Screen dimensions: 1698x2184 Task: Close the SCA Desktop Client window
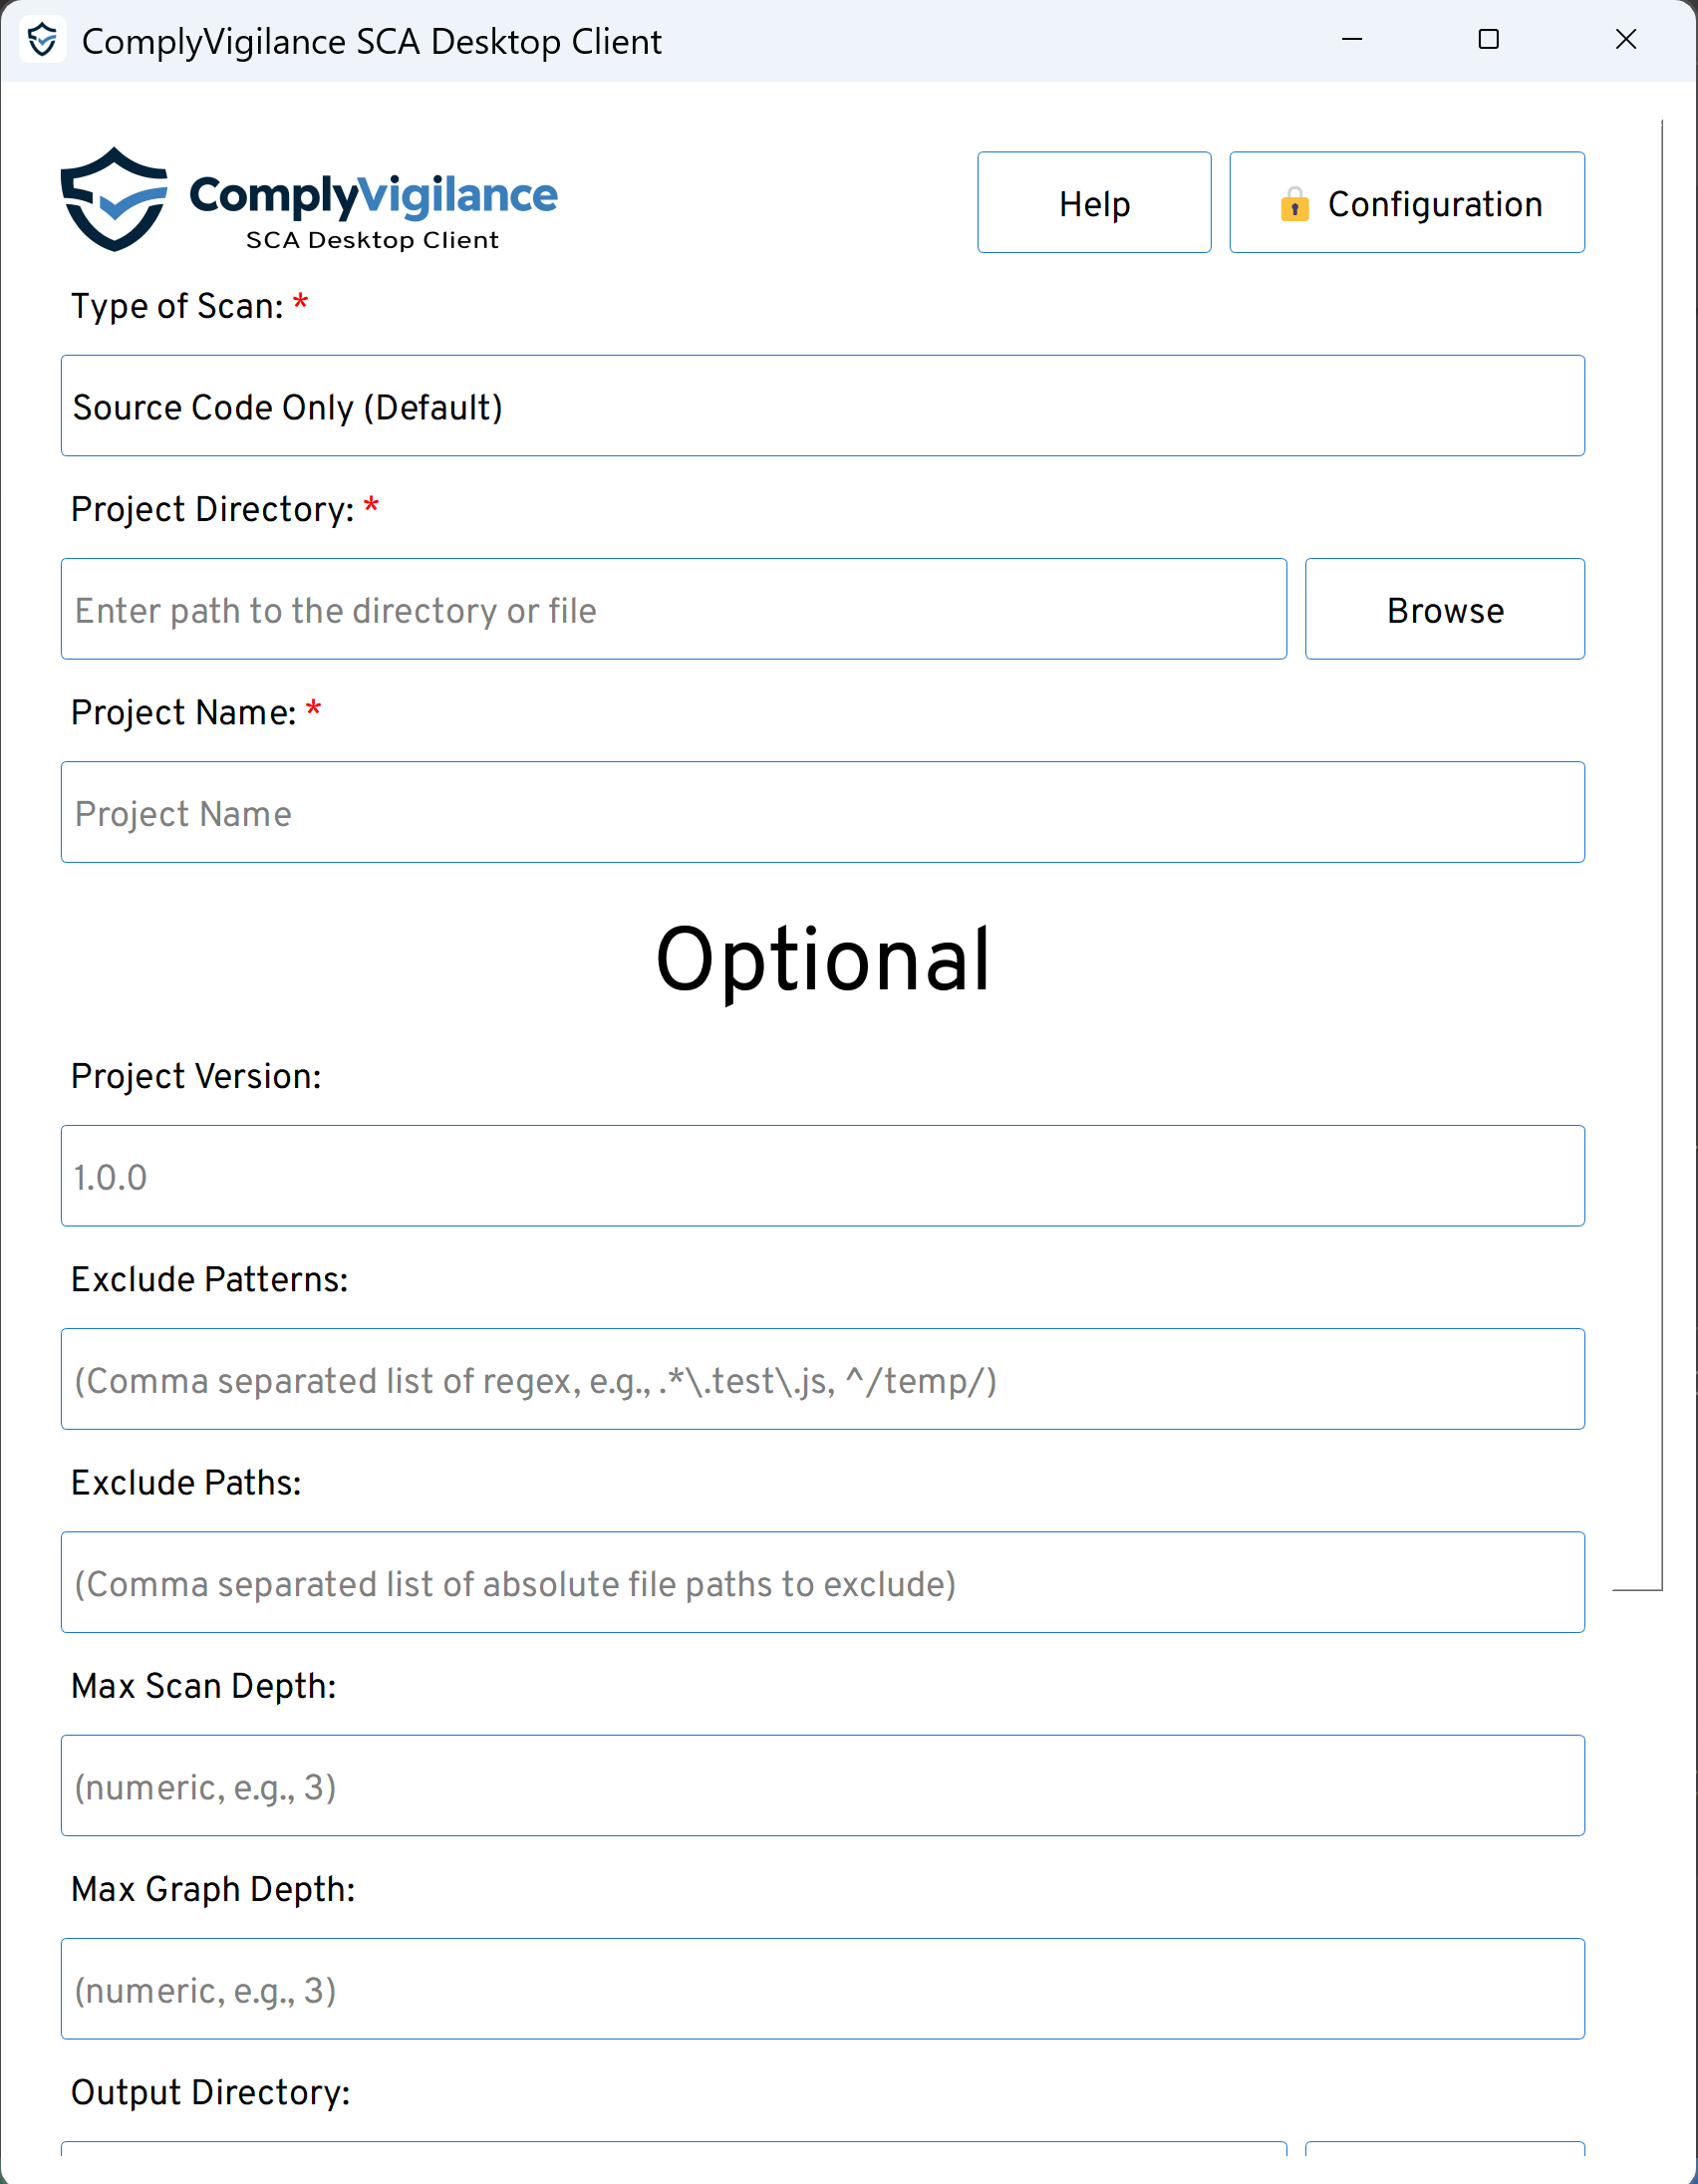coord(1625,40)
